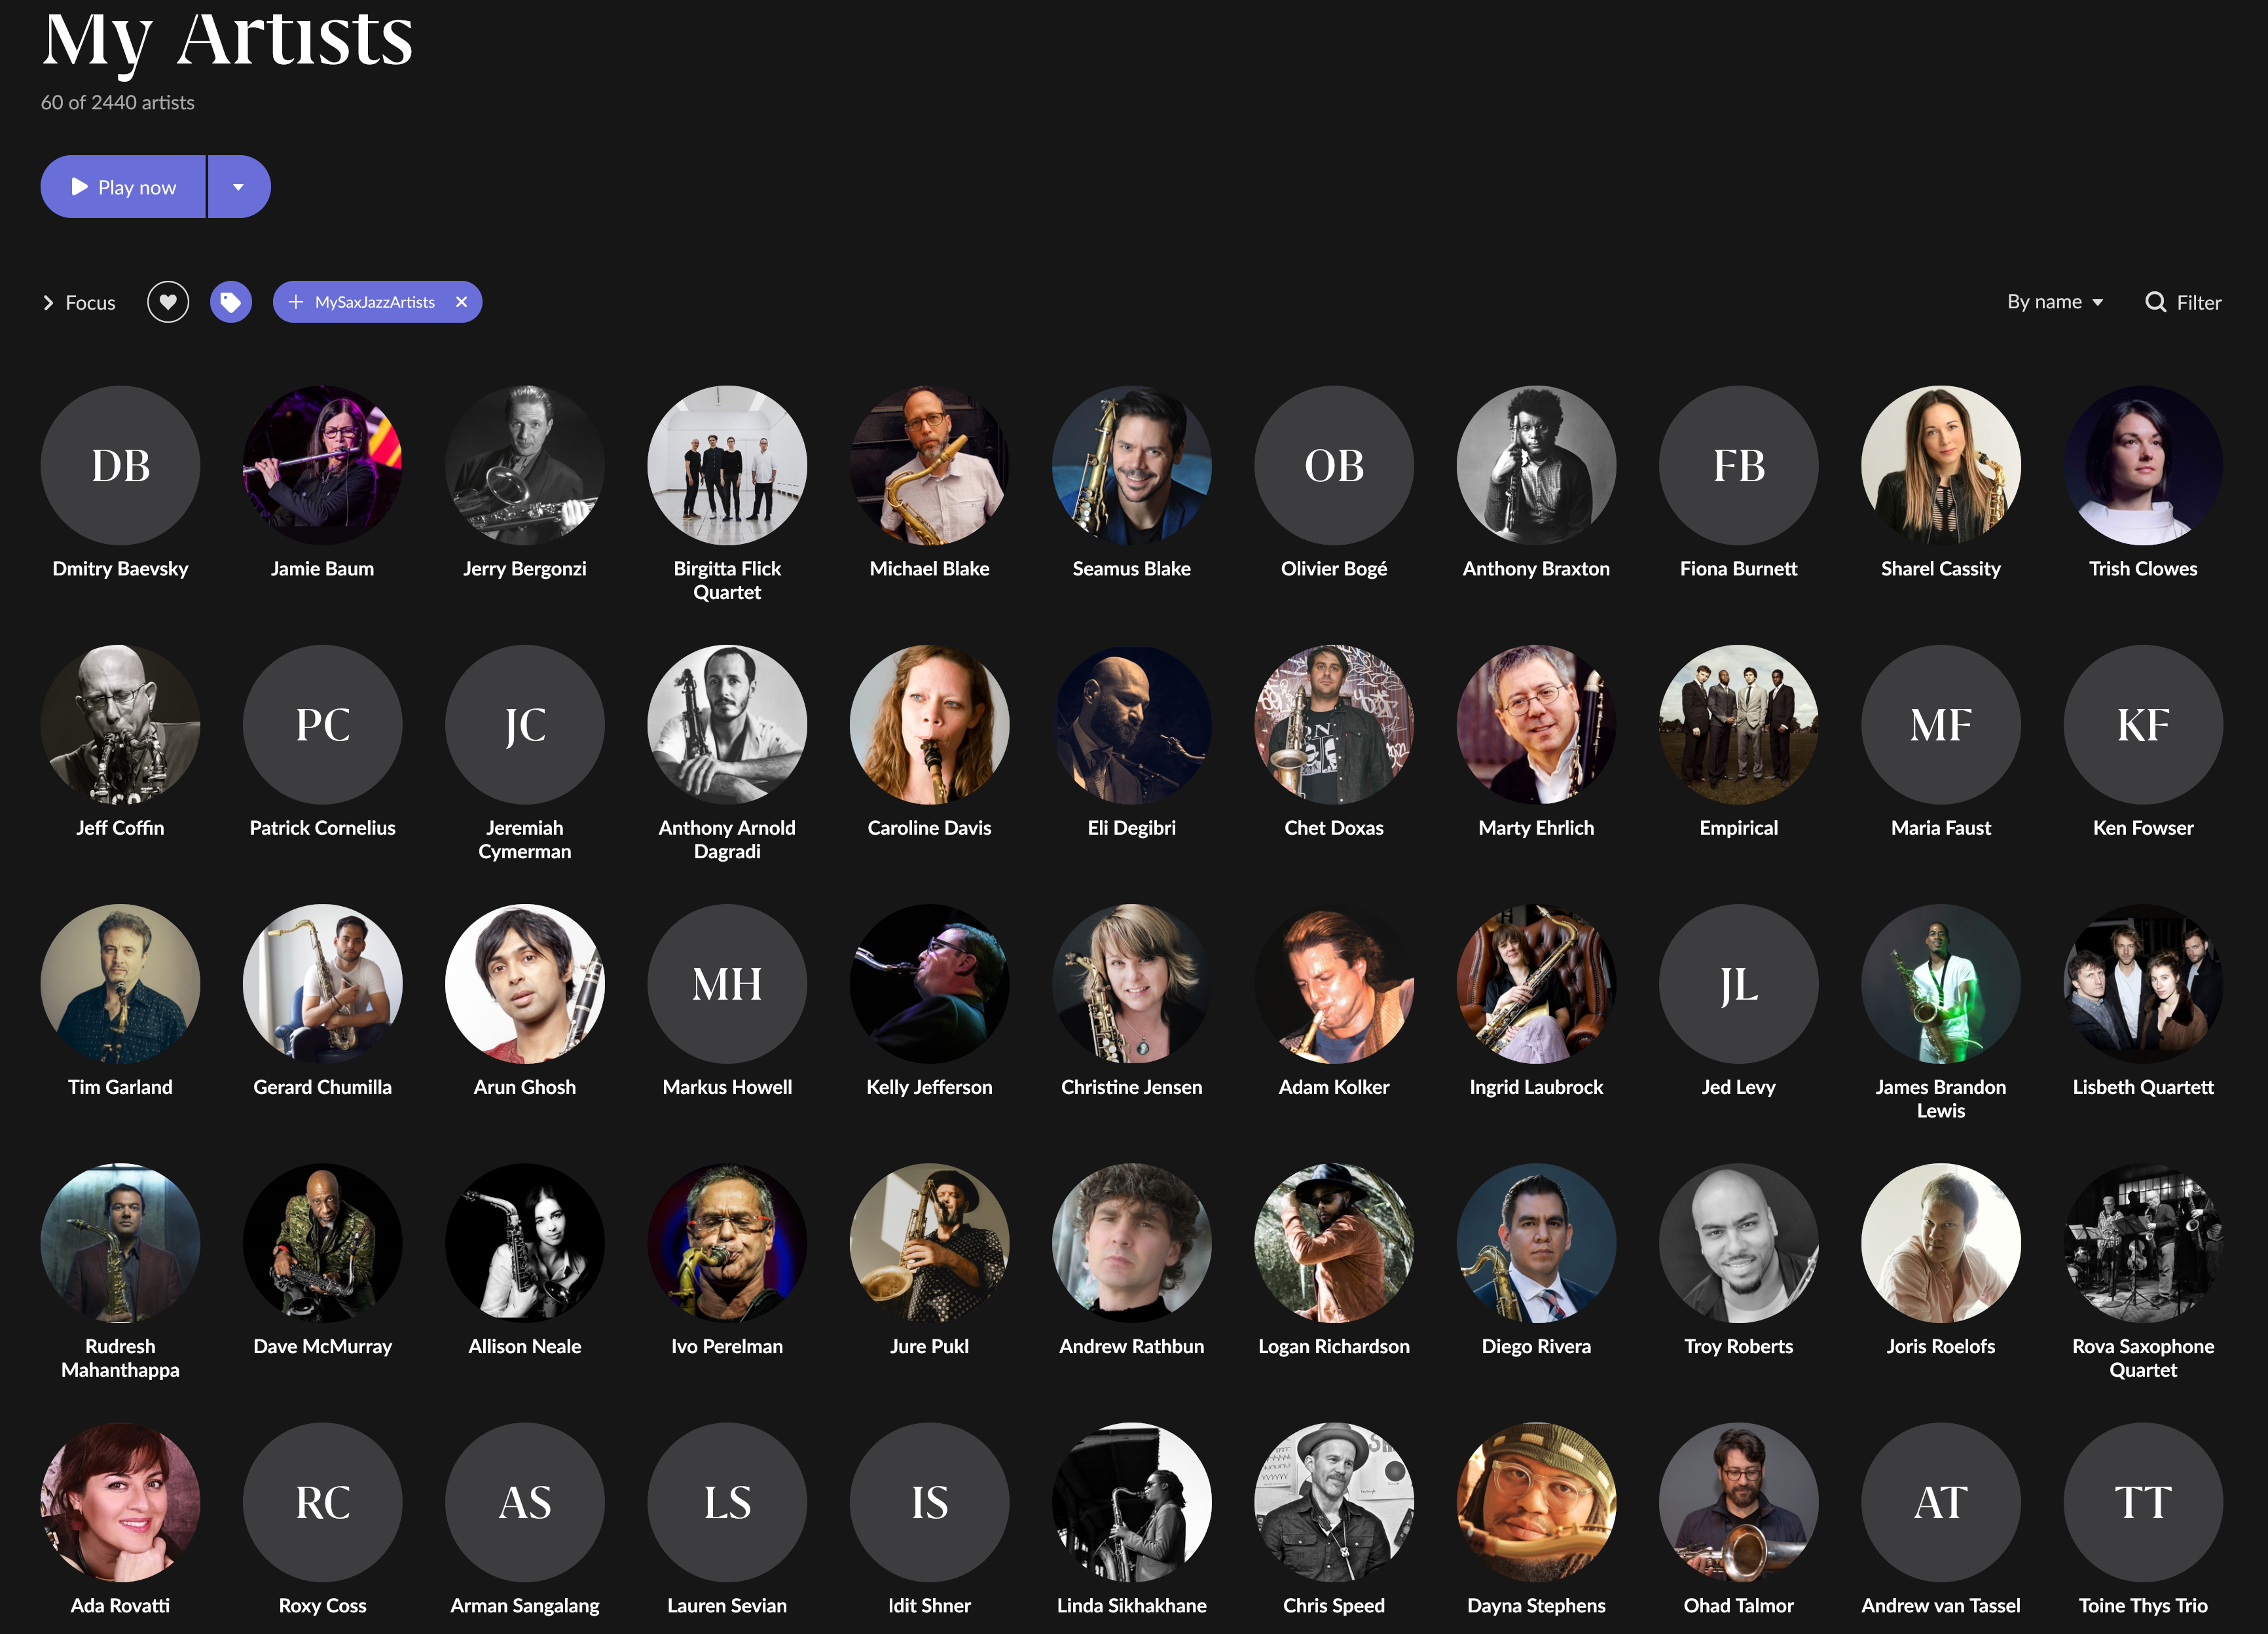The width and height of the screenshot is (2268, 1634).
Task: Toggle the tag filter icon
Action: click(x=231, y=302)
